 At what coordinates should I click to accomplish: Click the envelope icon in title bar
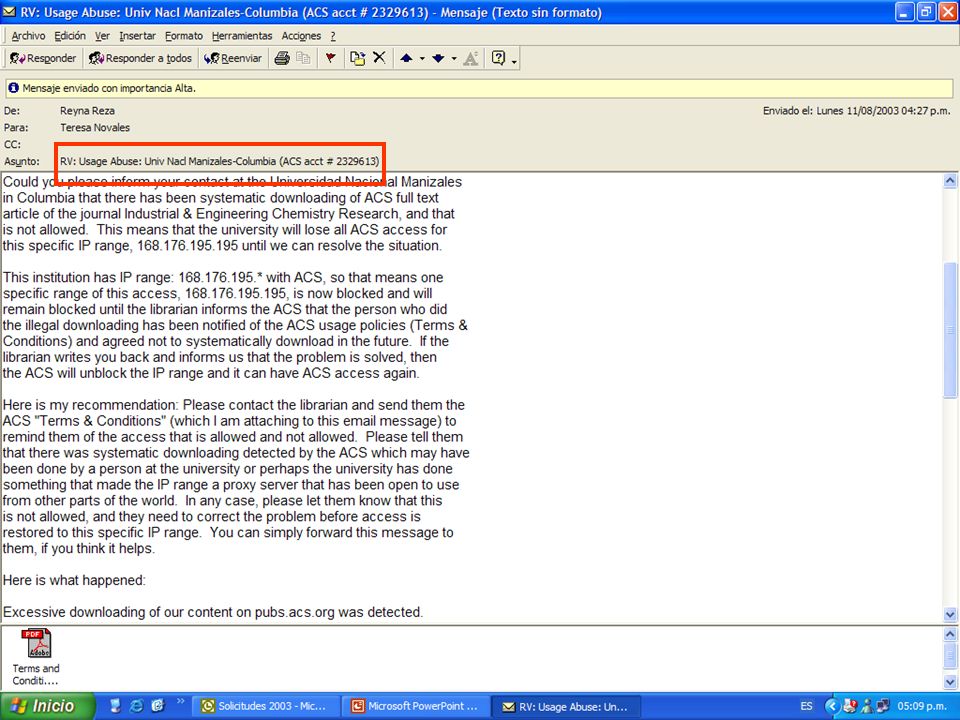[10, 12]
